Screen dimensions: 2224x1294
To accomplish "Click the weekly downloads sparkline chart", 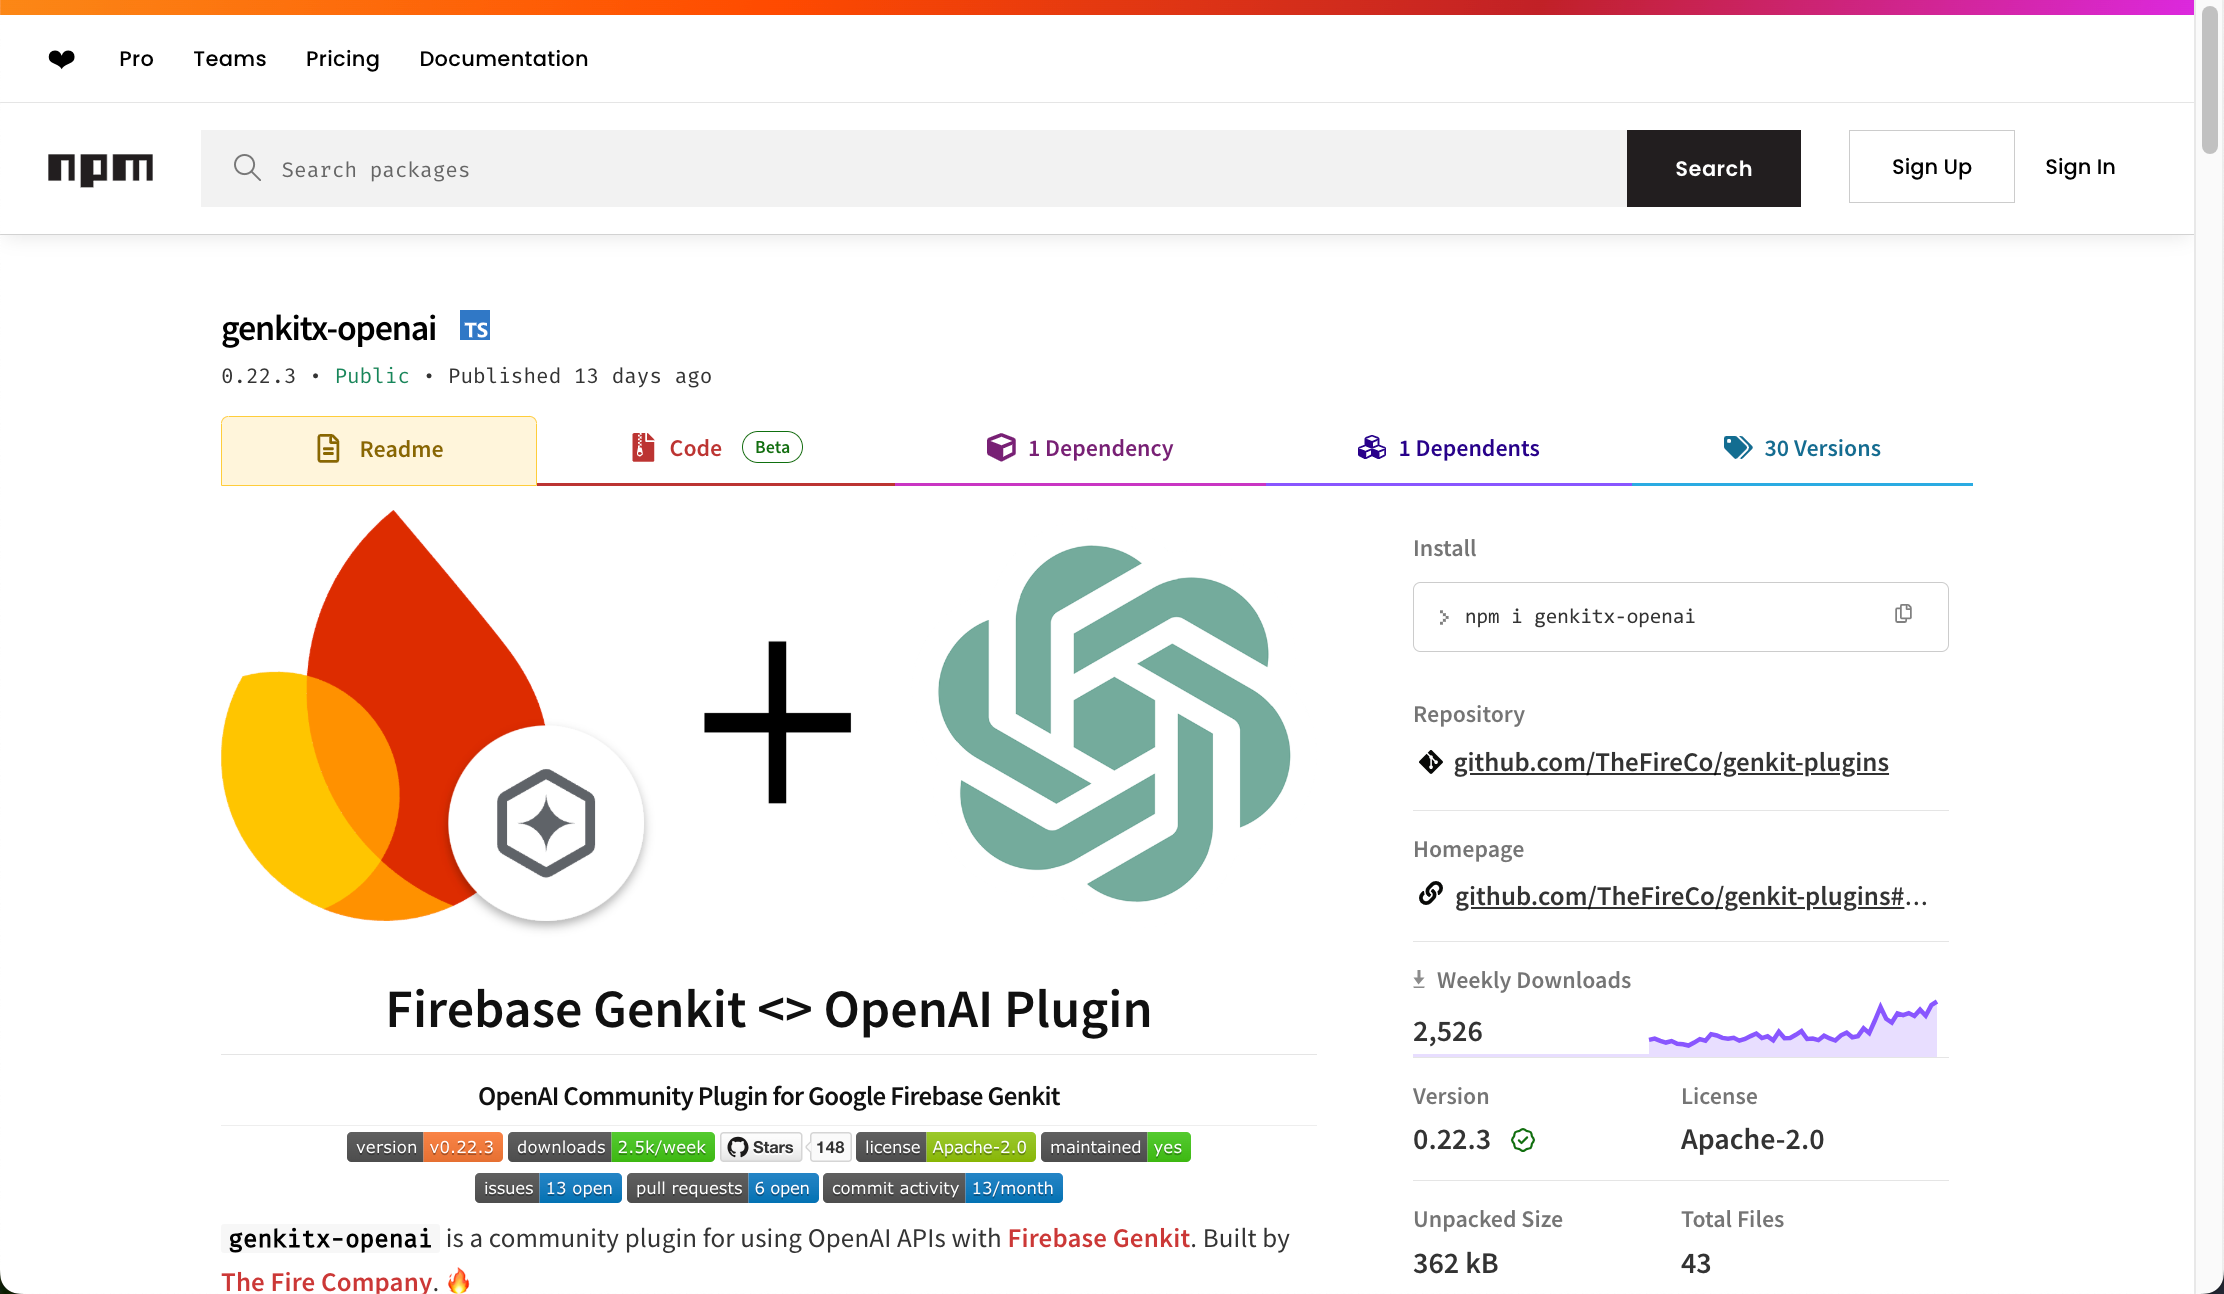I will tap(1792, 1029).
